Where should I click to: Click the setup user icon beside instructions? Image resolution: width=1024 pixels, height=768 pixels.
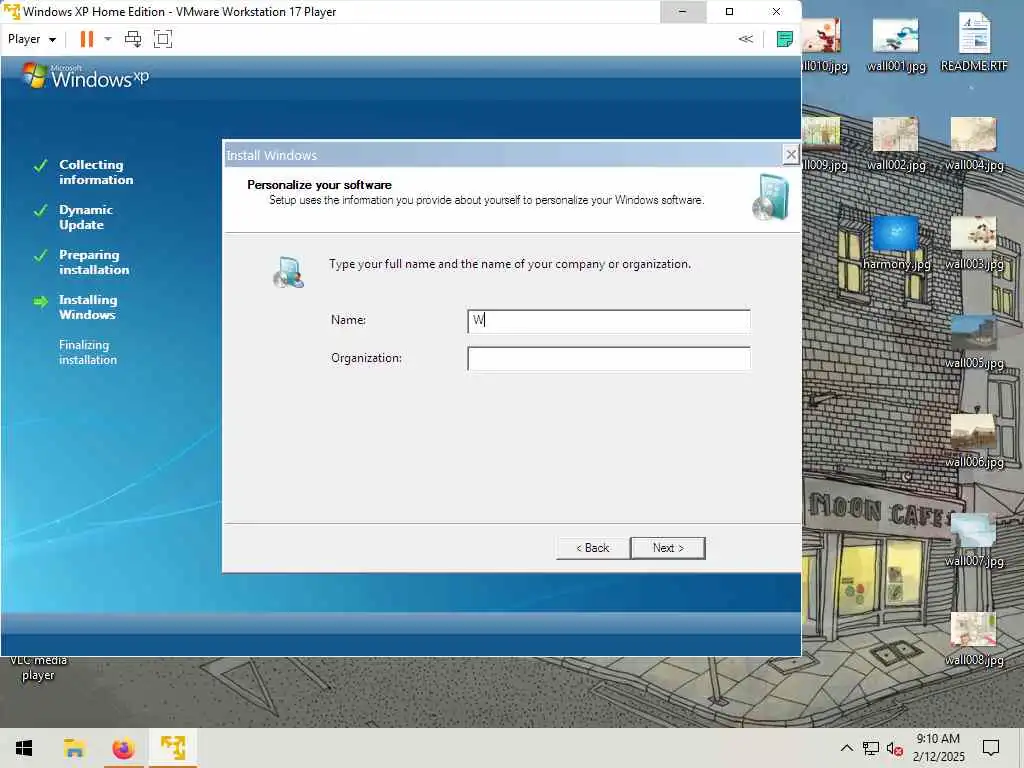289,272
